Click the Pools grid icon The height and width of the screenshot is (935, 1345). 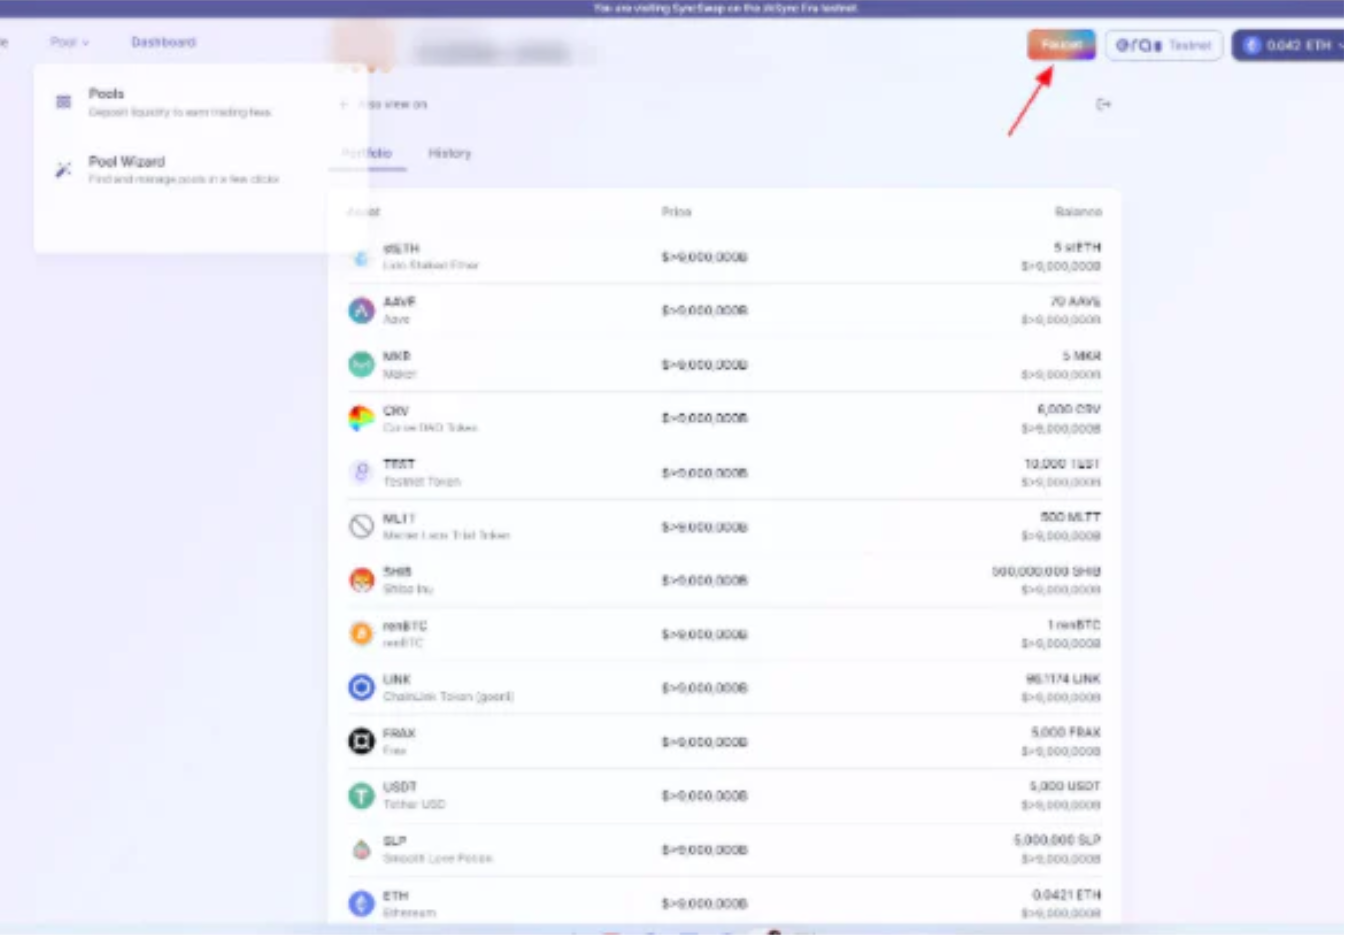pyautogui.click(x=63, y=102)
